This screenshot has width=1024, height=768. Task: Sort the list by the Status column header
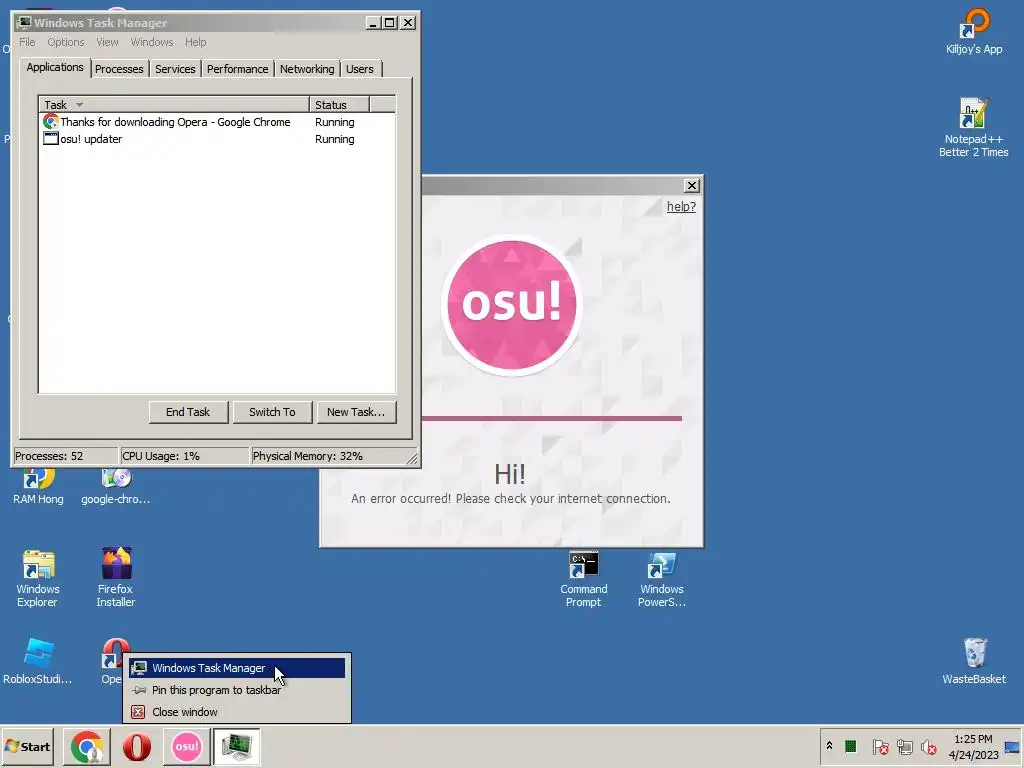coord(339,104)
